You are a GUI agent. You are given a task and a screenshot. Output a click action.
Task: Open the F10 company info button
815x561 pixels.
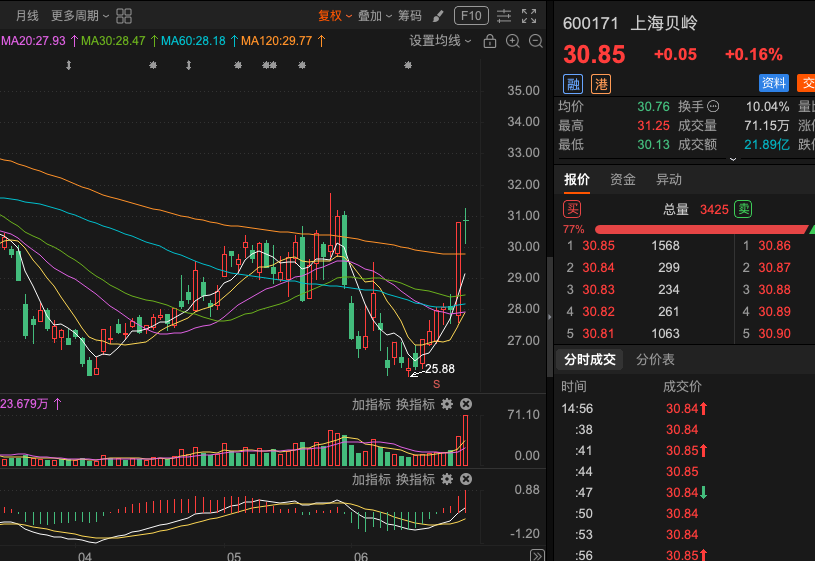point(471,16)
